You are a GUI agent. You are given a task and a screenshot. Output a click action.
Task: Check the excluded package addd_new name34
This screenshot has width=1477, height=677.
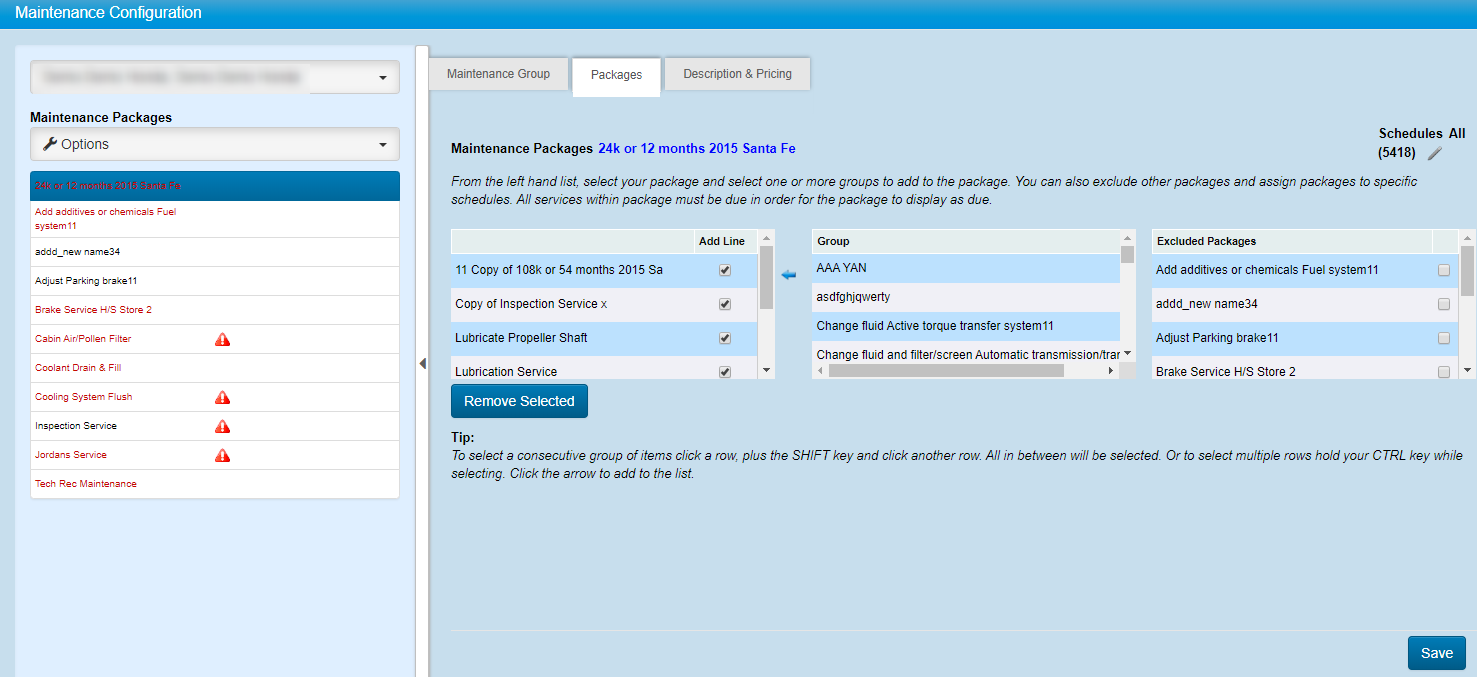[1443, 304]
